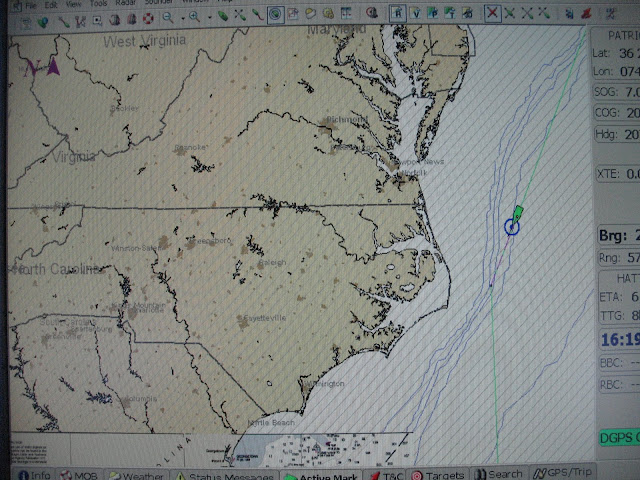Open the Radar menu
This screenshot has height=480, width=640.
coord(126,2)
